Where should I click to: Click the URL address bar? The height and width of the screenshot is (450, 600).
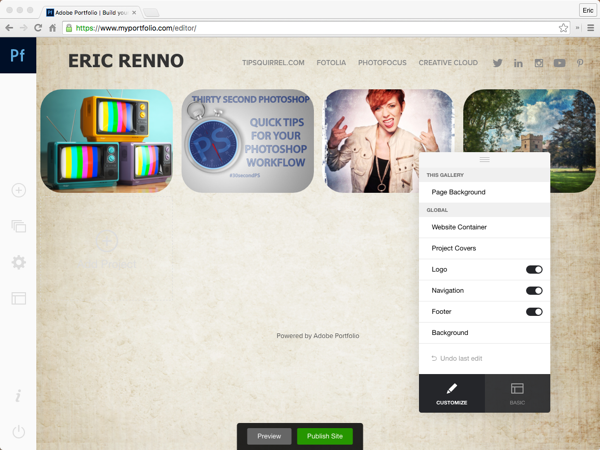tap(316, 28)
